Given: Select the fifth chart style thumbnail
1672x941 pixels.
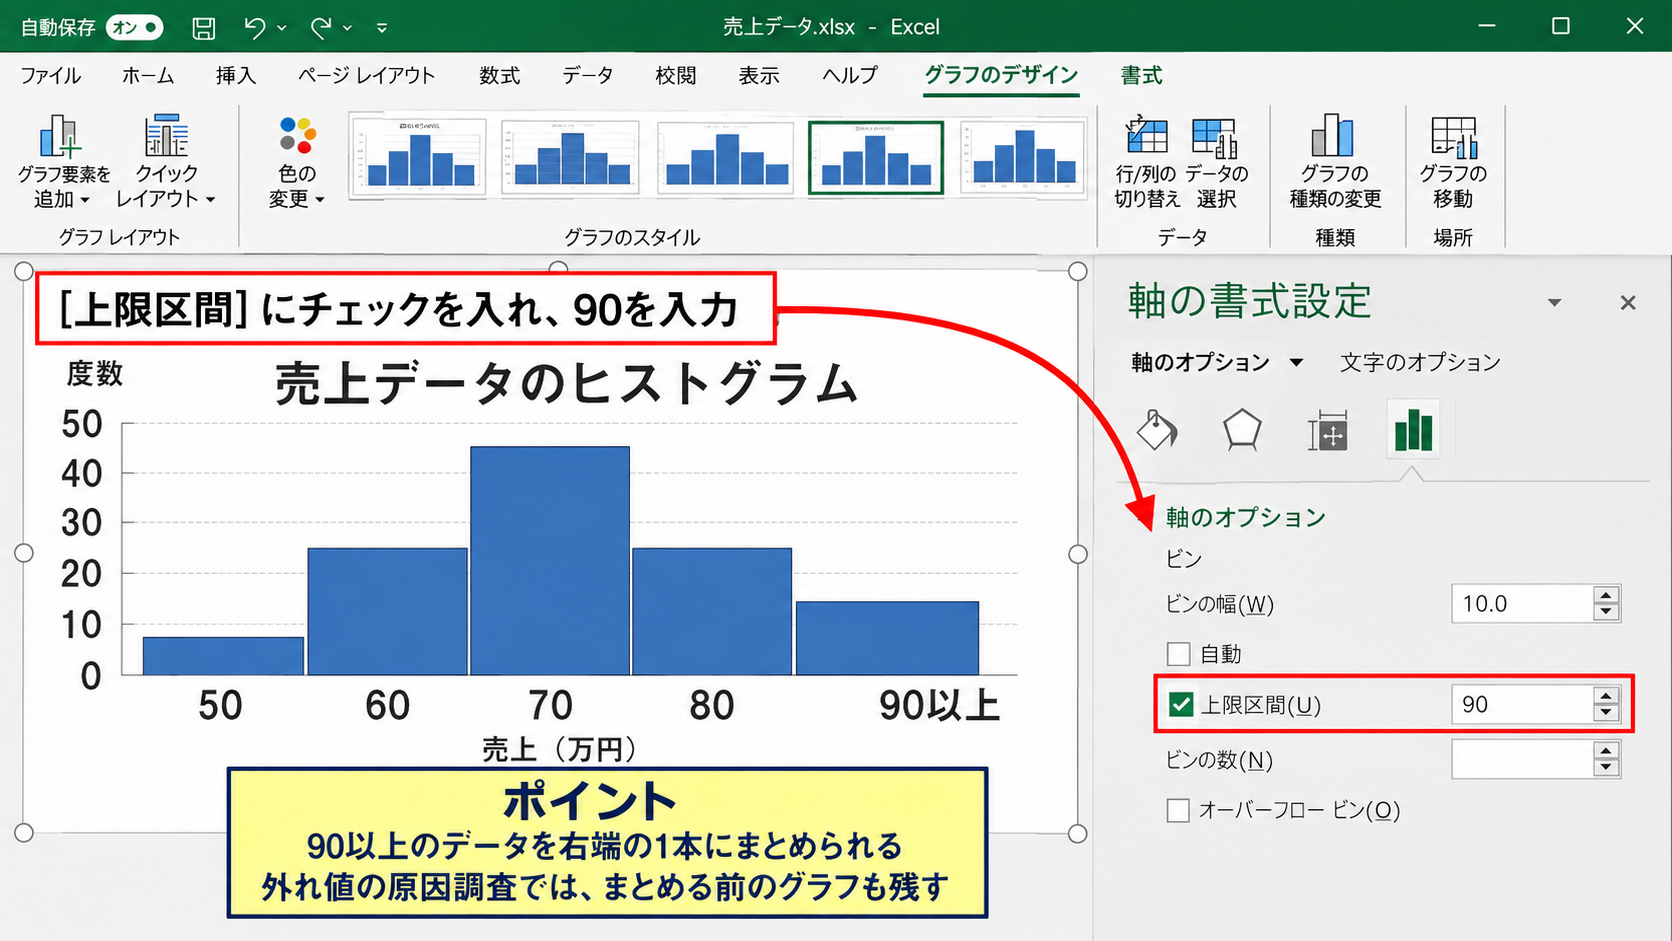Looking at the screenshot, I should click(1023, 157).
